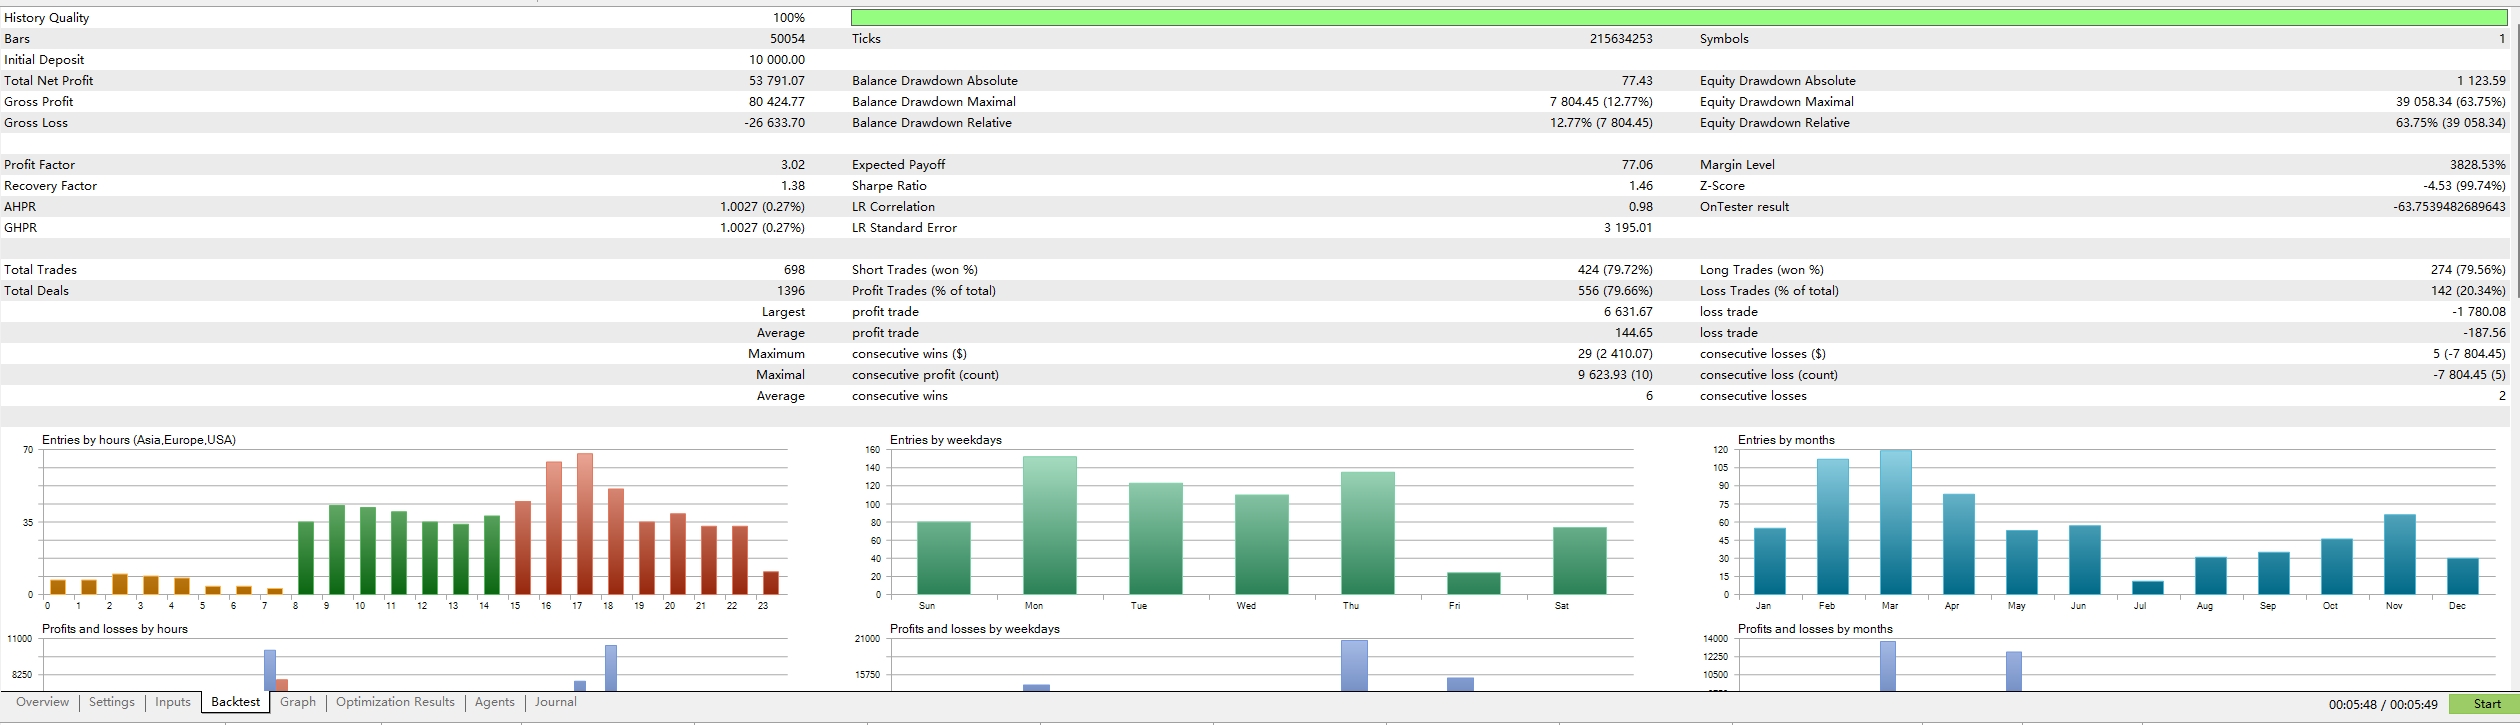The image size is (2520, 725).
Task: Click the Entries by weekdays chart title
Action: (x=946, y=440)
